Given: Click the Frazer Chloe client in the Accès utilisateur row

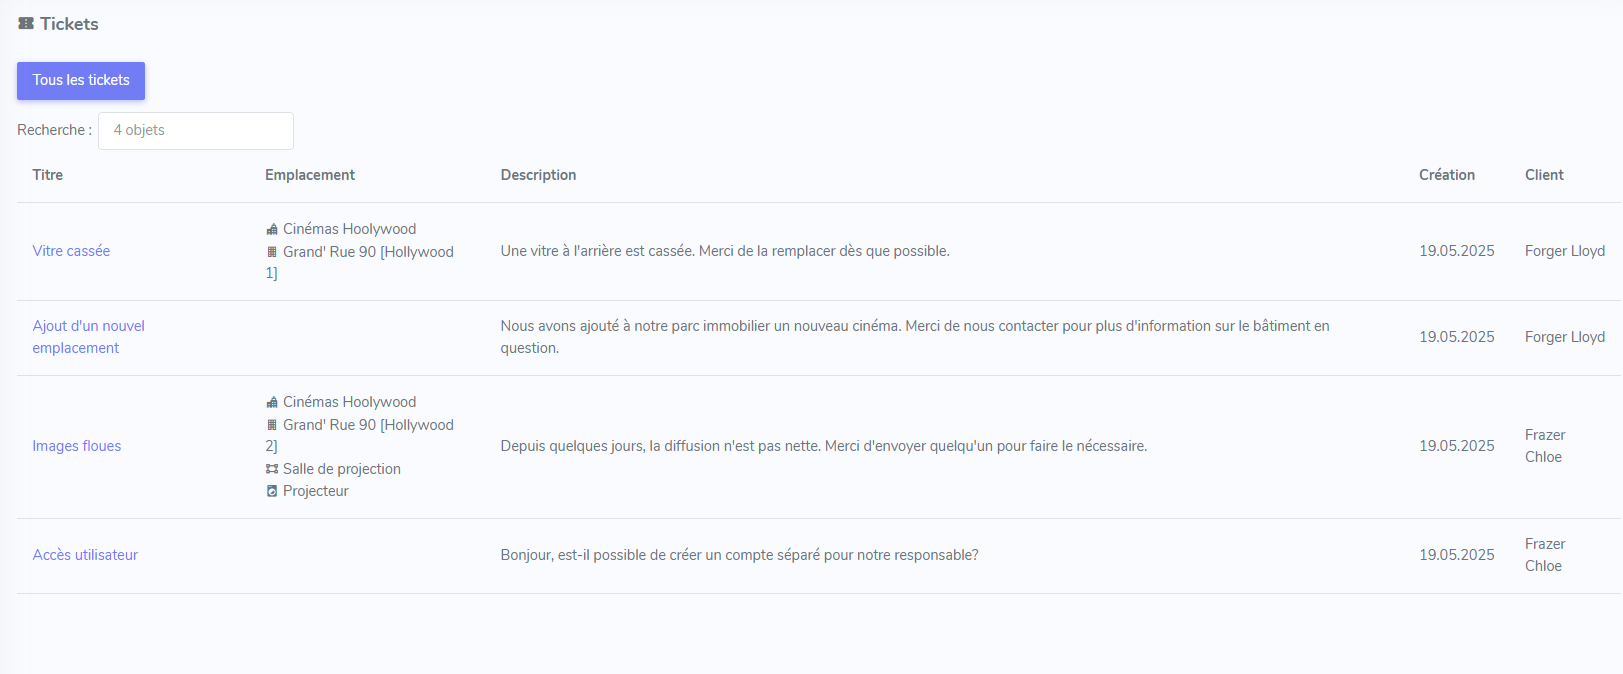Looking at the screenshot, I should tap(1545, 555).
